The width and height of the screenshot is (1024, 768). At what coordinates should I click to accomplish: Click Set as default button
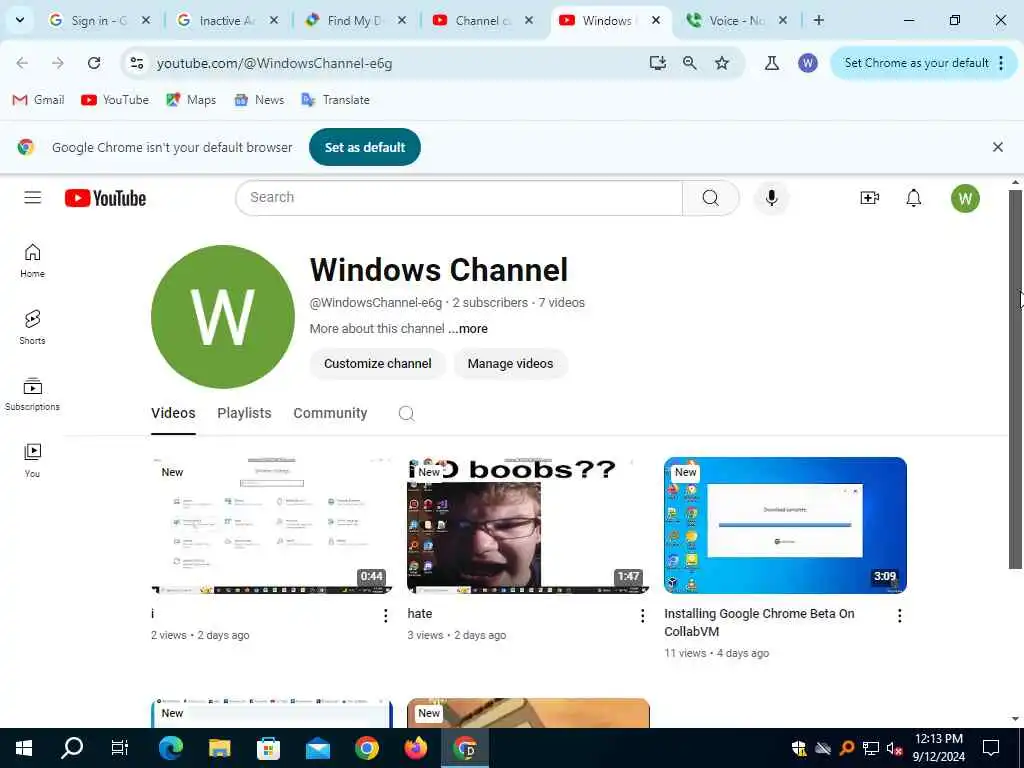[364, 147]
